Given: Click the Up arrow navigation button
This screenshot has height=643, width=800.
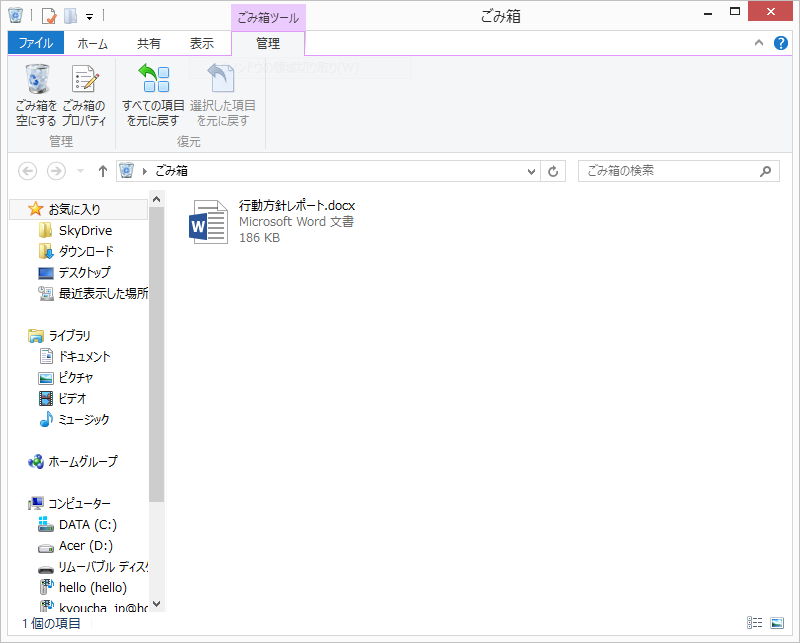Looking at the screenshot, I should (x=103, y=171).
